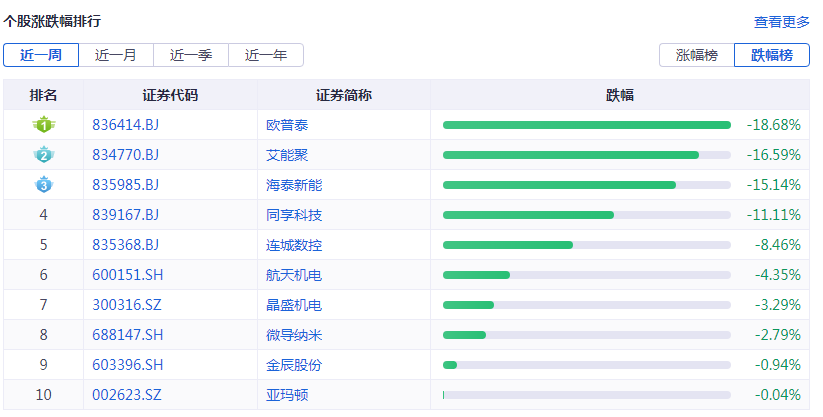Toggle to the 涨幅榜 gainers list
The image size is (823, 417).
coord(697,55)
